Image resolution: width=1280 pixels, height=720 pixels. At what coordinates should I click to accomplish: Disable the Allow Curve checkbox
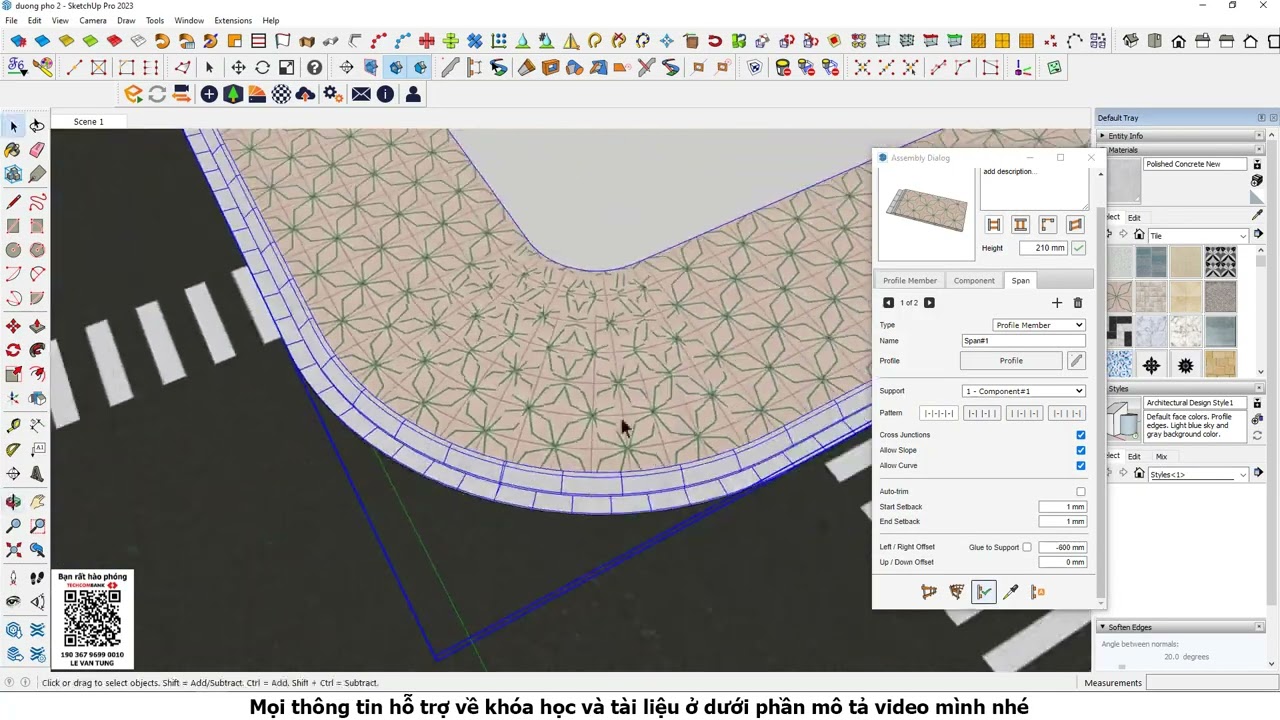1080,465
